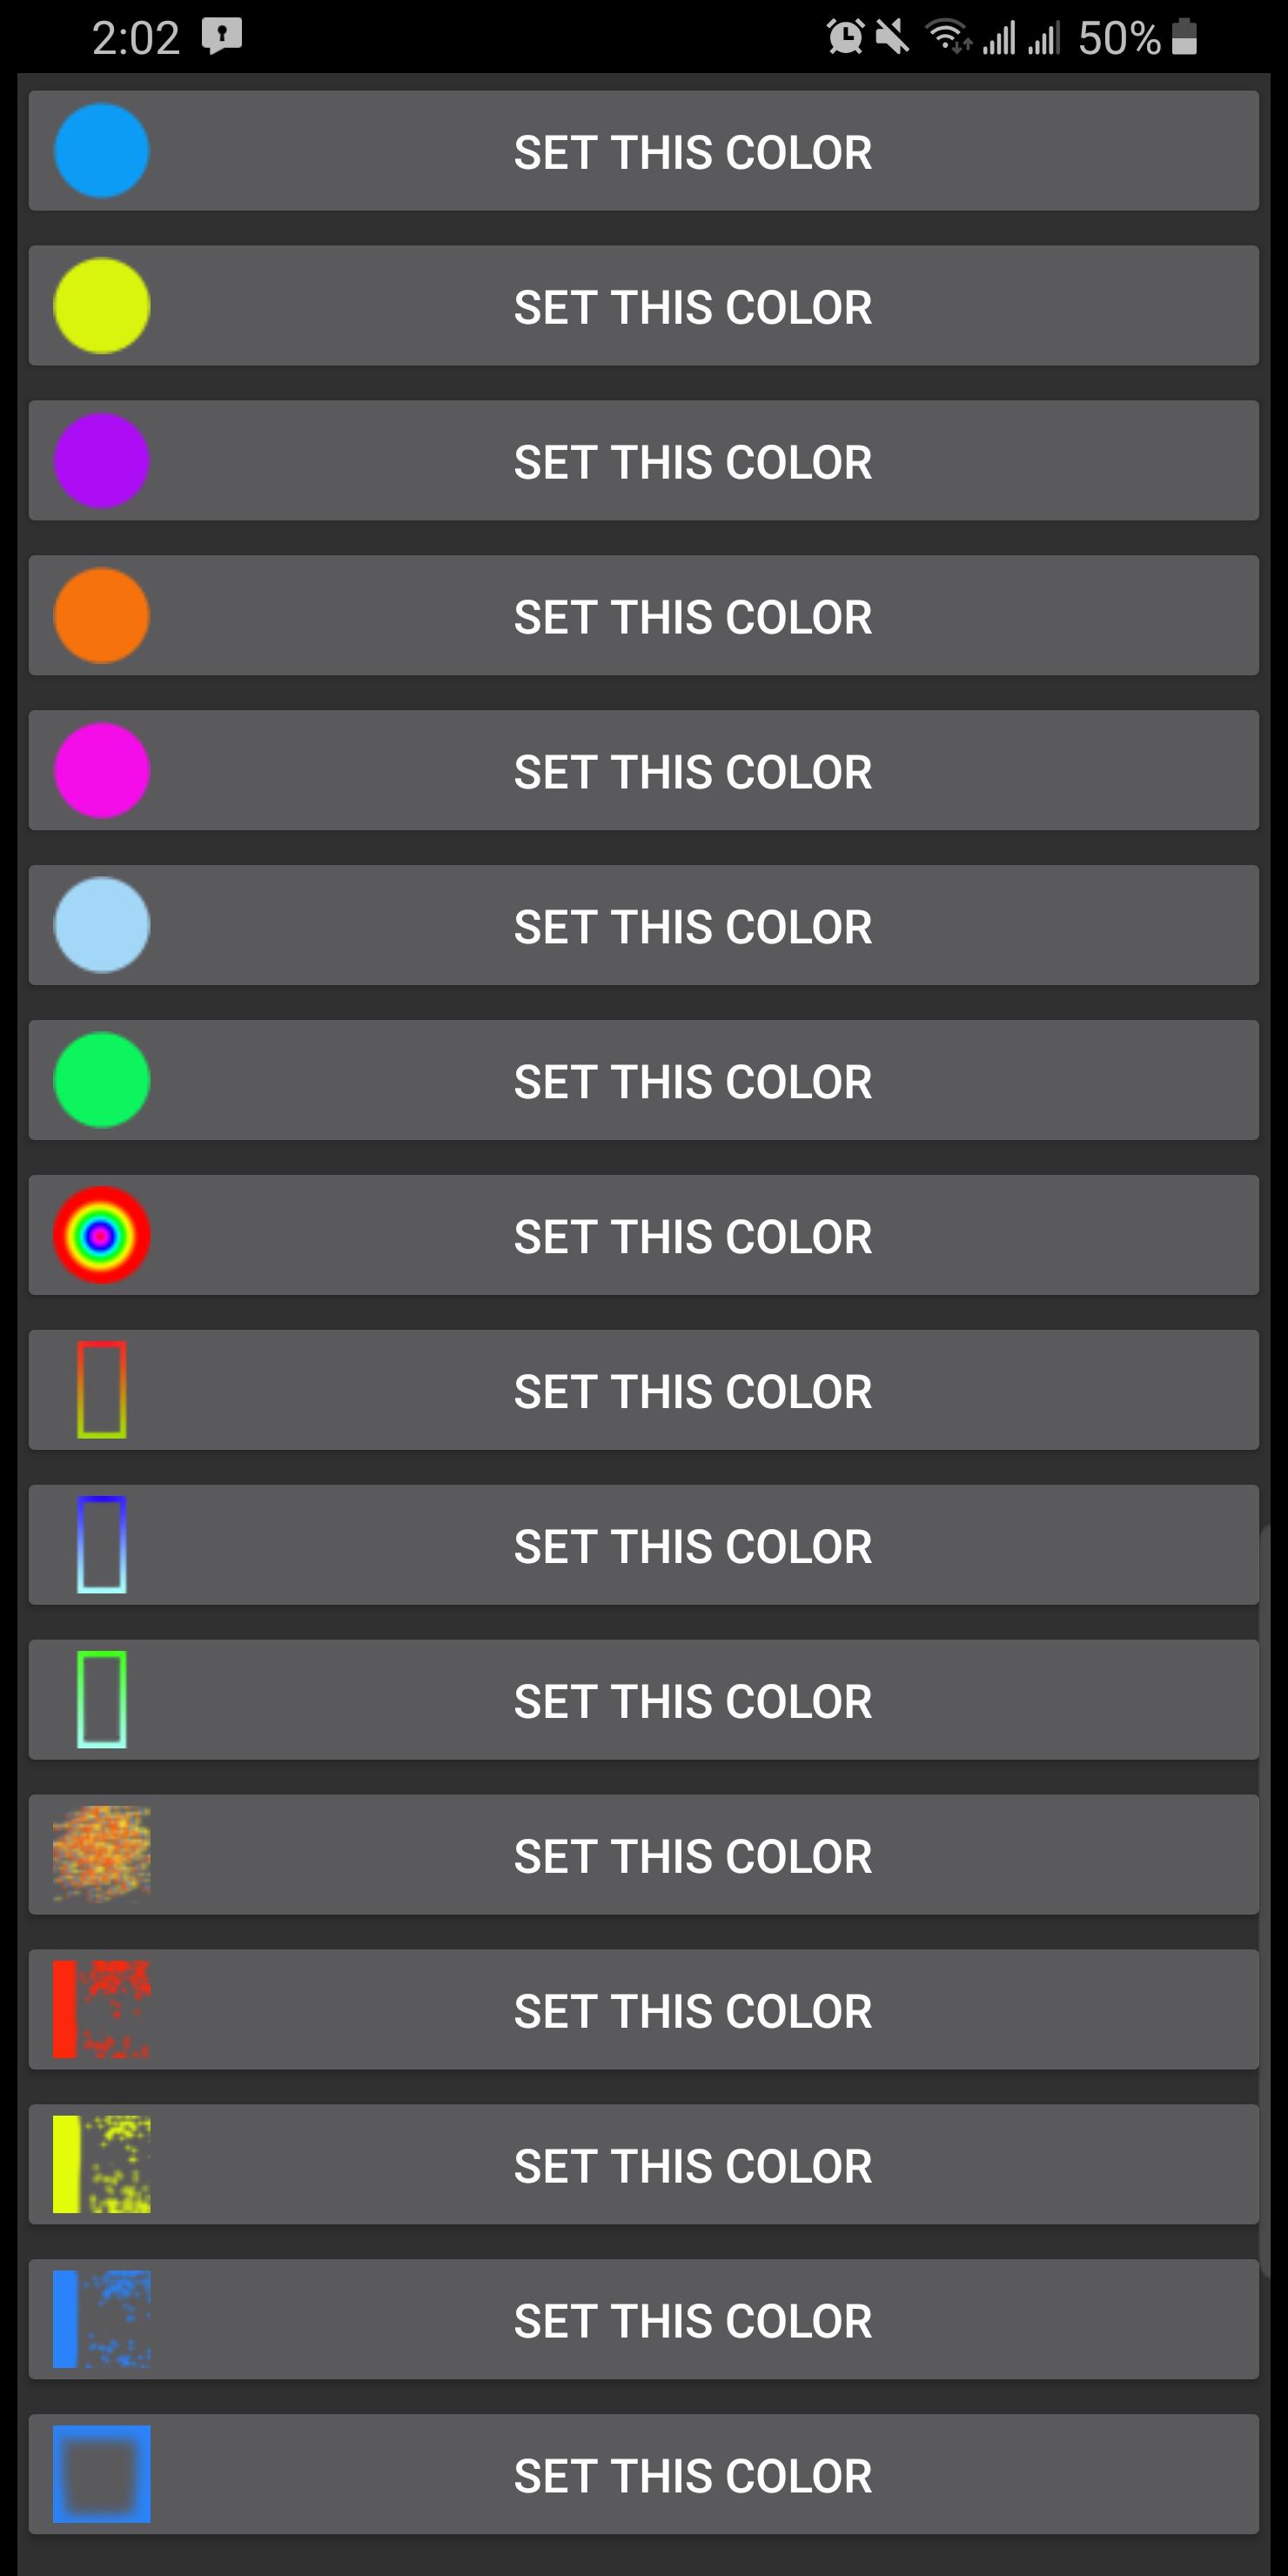Select the blue-to-cyan gradient rectangle icon
The image size is (1288, 2576).
pos(101,1545)
